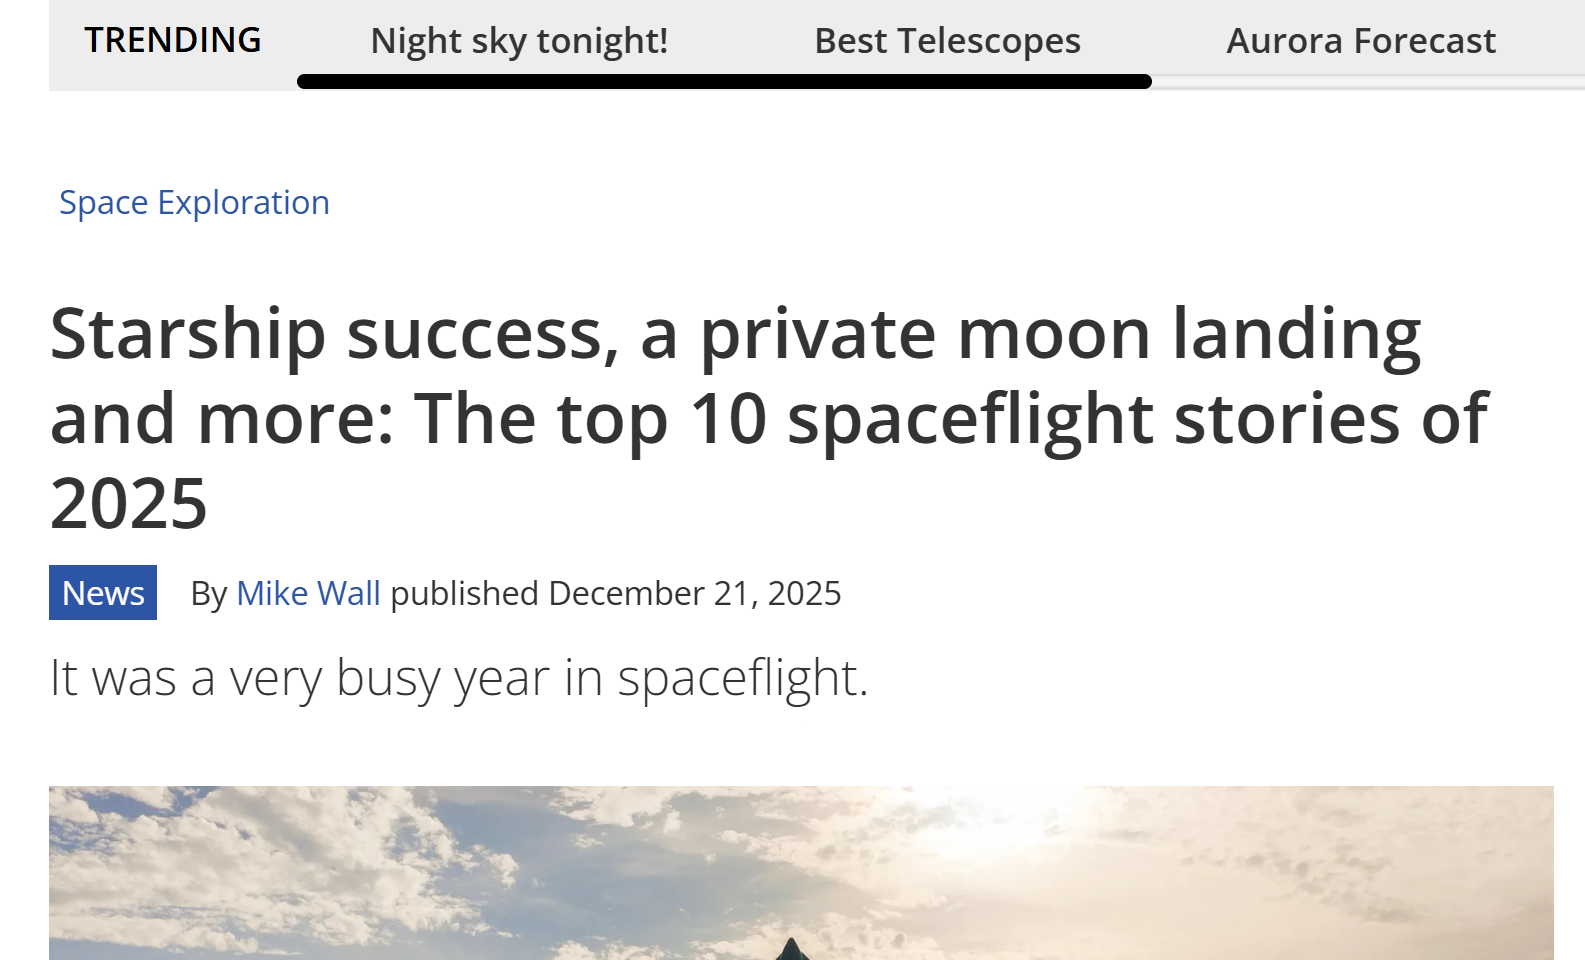Screen dimensions: 1585x960
Task: Open the Space Exploration category breadcrumb
Action: 194,203
